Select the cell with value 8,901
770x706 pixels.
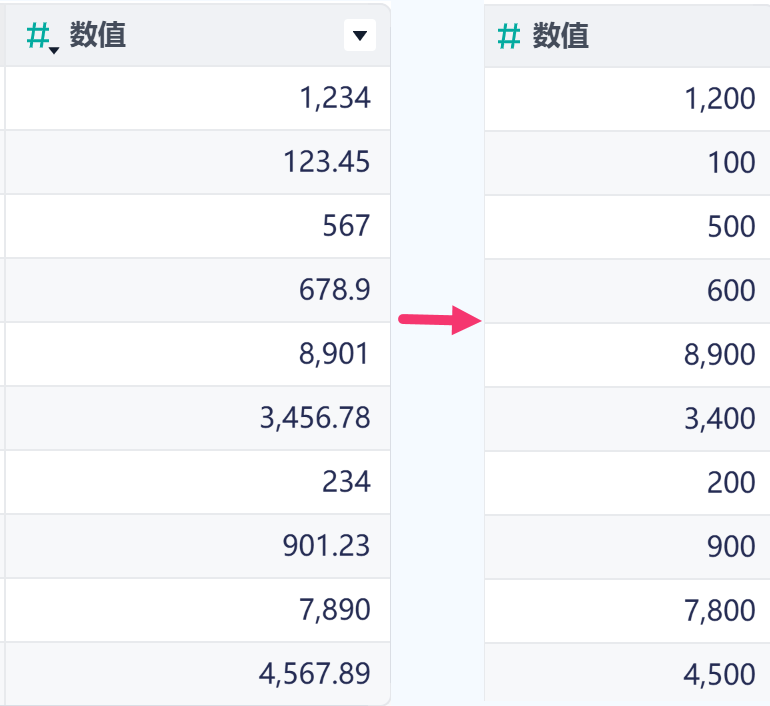(x=197, y=354)
